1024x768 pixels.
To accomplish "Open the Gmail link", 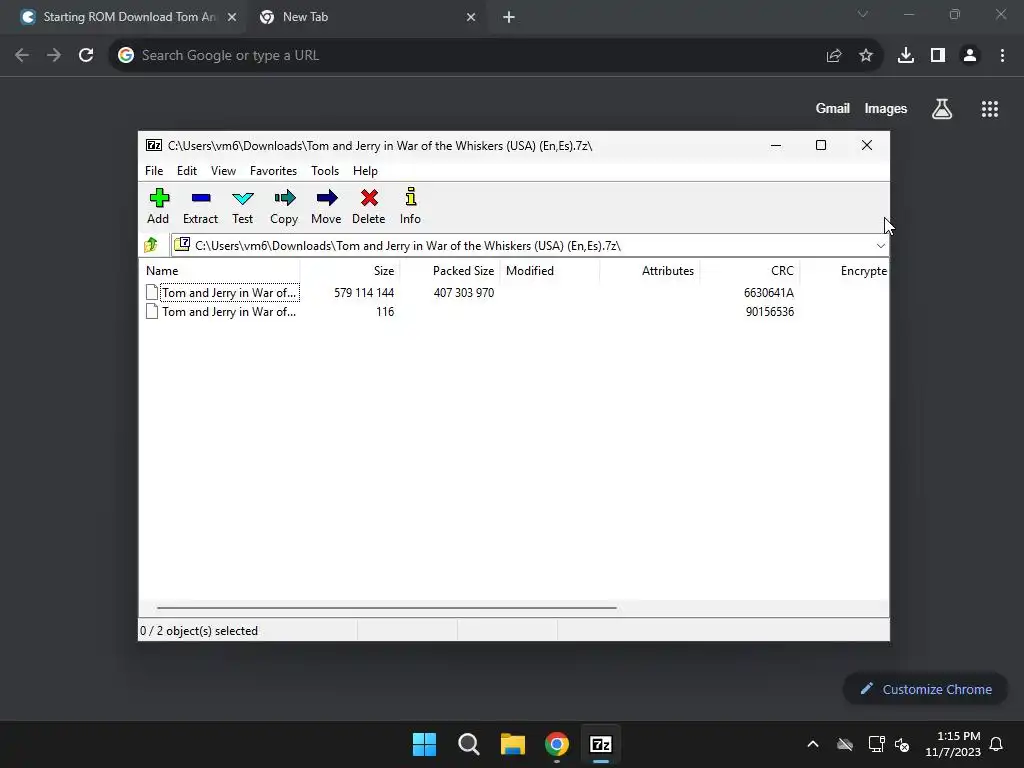I will pyautogui.click(x=833, y=108).
